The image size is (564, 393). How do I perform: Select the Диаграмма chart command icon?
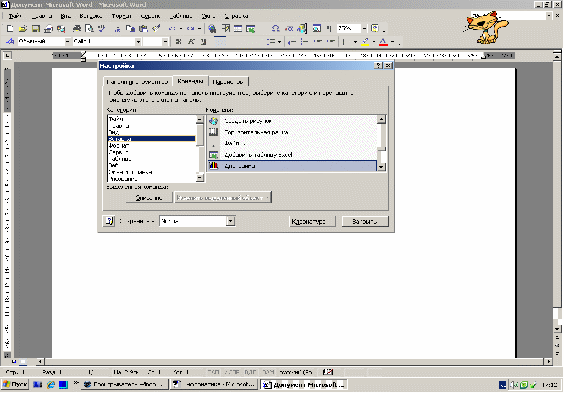tap(214, 166)
